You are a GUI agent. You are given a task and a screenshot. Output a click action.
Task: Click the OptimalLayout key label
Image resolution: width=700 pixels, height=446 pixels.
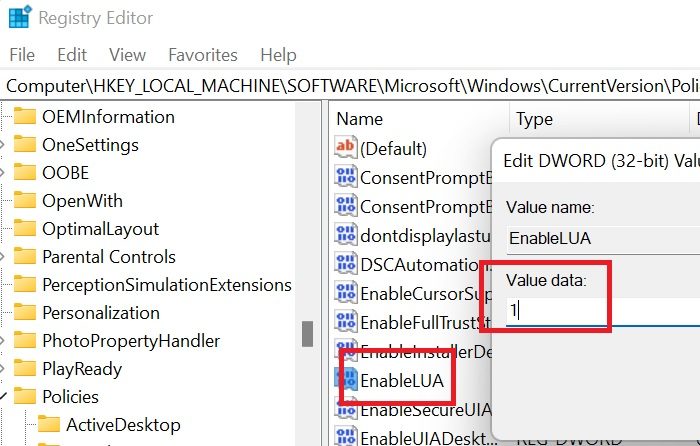pyautogui.click(x=100, y=229)
